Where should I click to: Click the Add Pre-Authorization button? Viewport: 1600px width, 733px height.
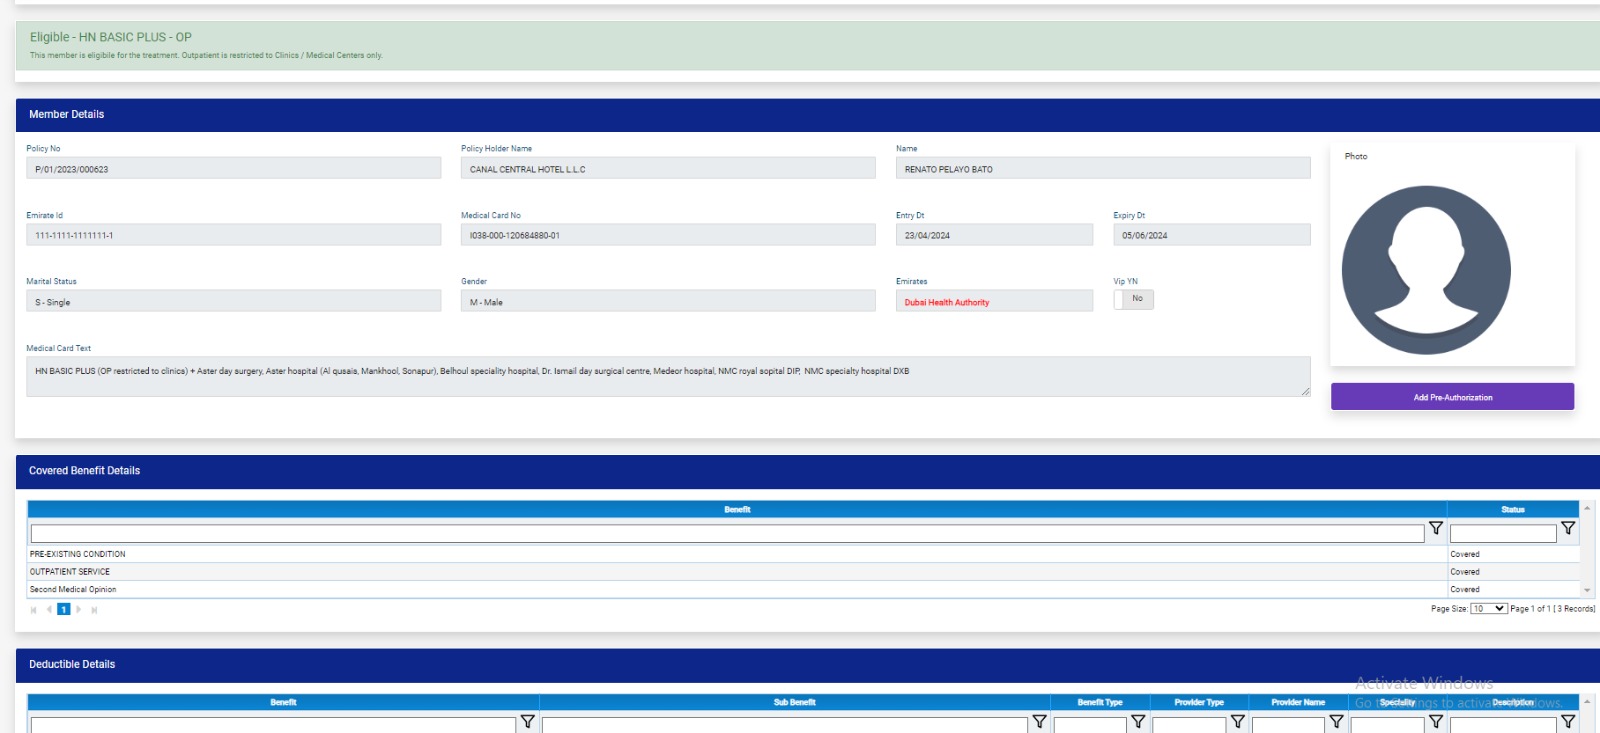pyautogui.click(x=1452, y=397)
